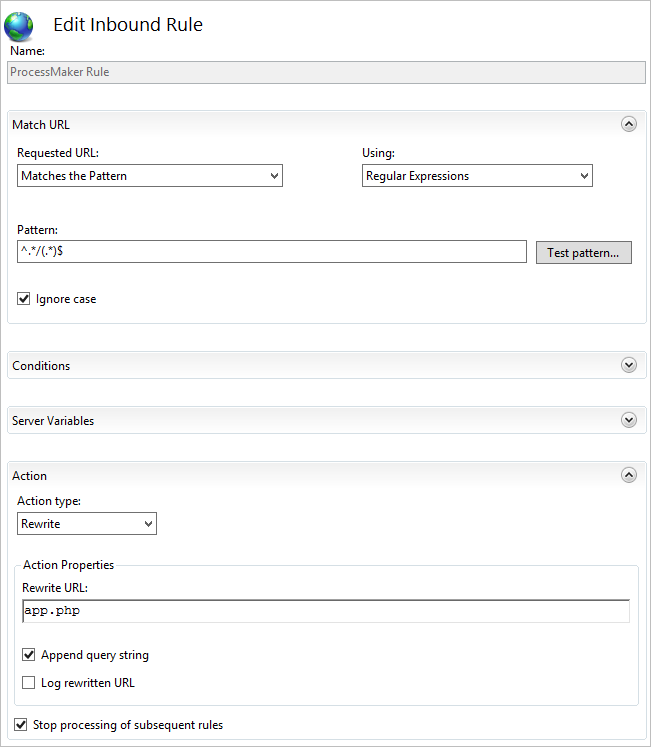Focus the Rewrite URL field containing app.php

point(325,611)
